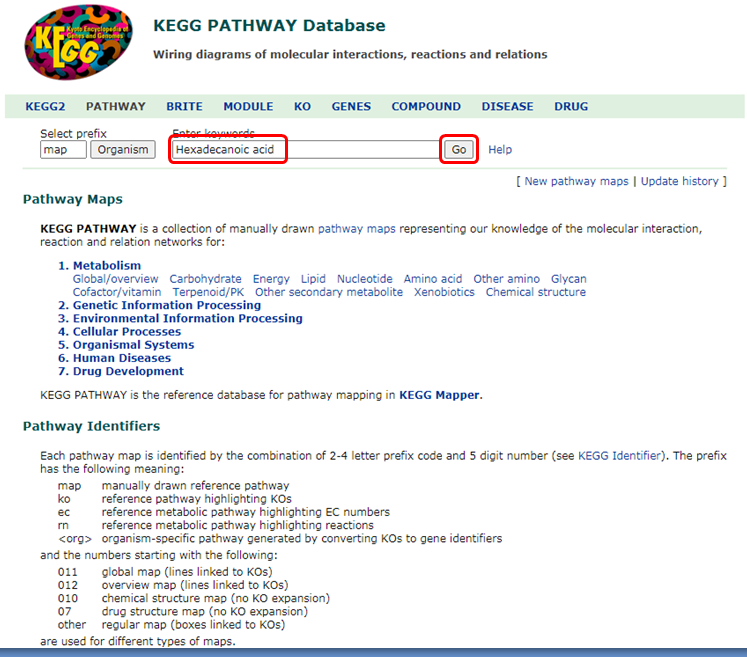Open the KEGG2 menu item
747x657 pixels.
click(44, 107)
